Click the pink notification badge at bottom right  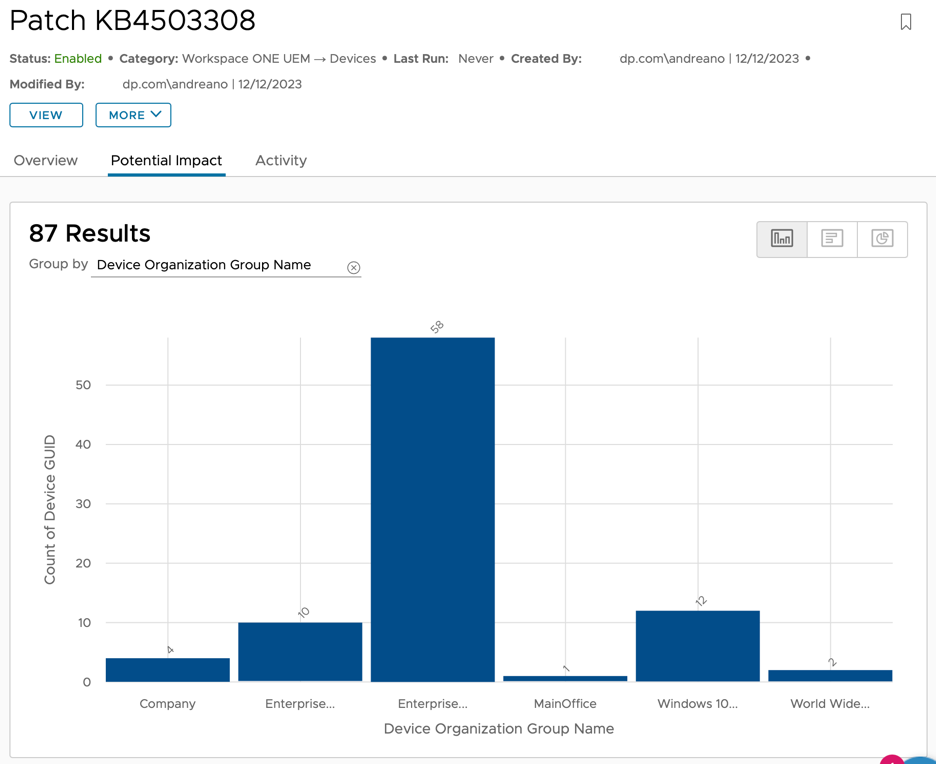point(892,760)
